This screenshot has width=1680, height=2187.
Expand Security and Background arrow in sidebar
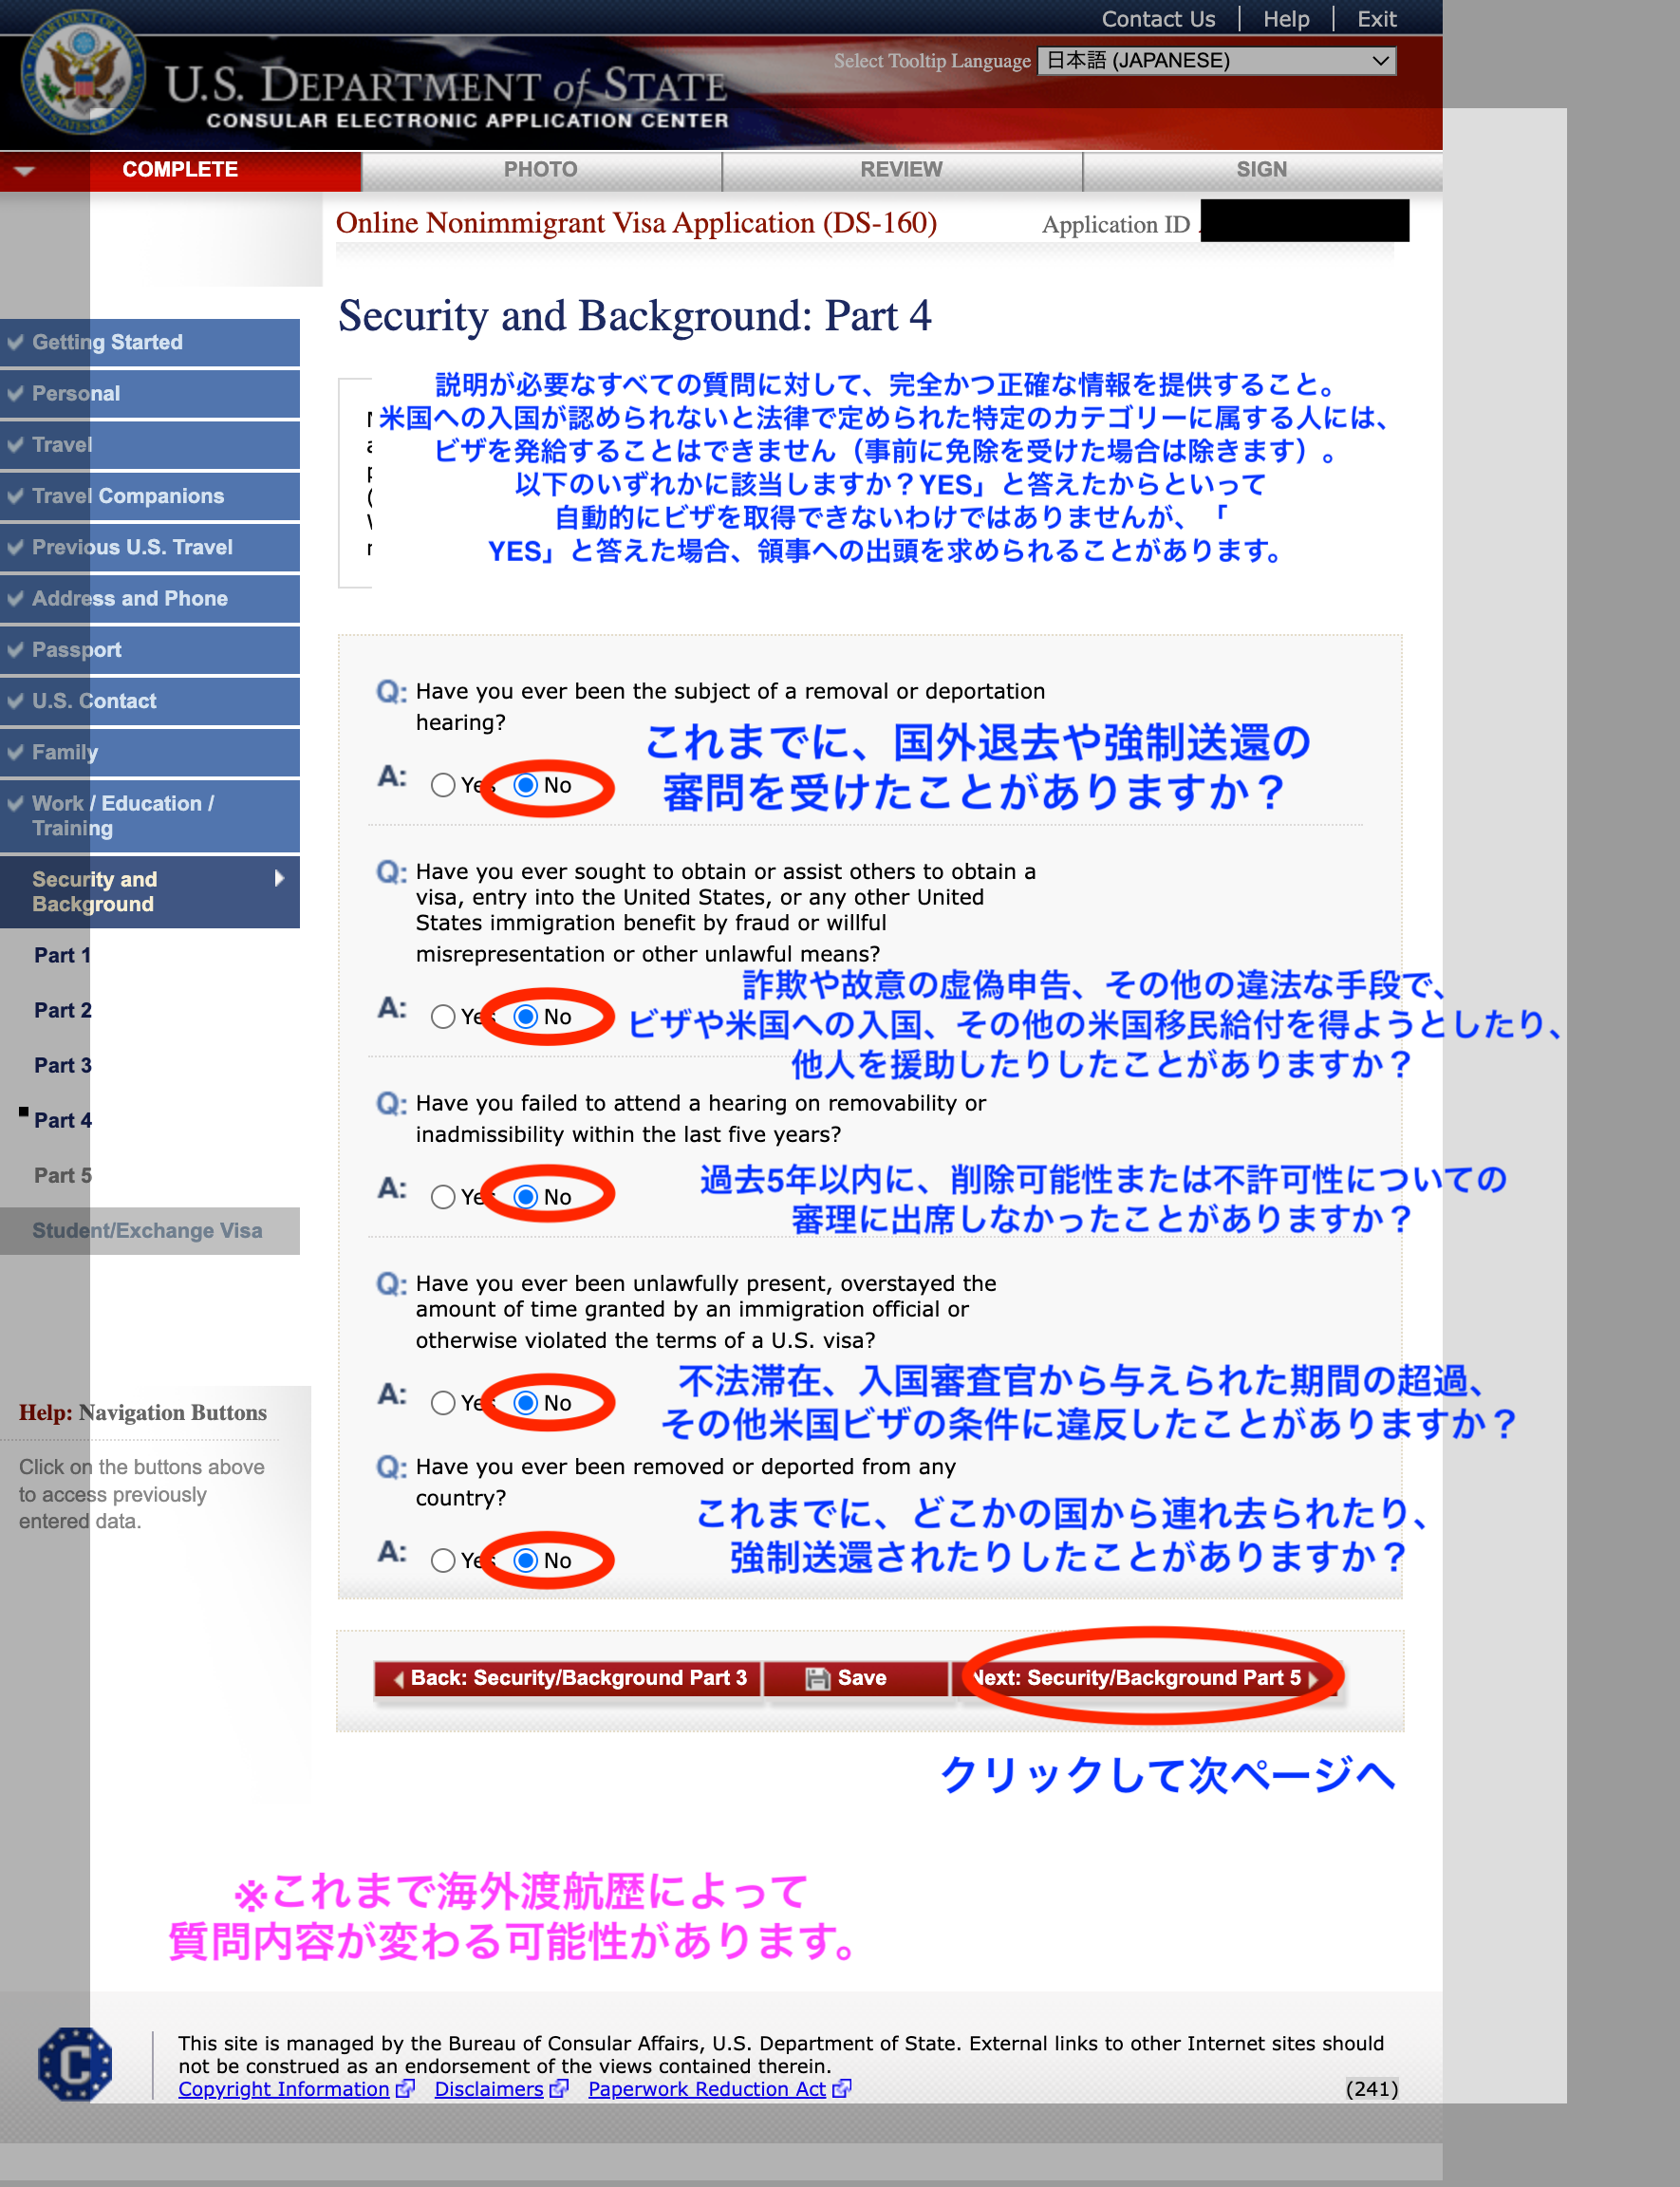[x=279, y=878]
